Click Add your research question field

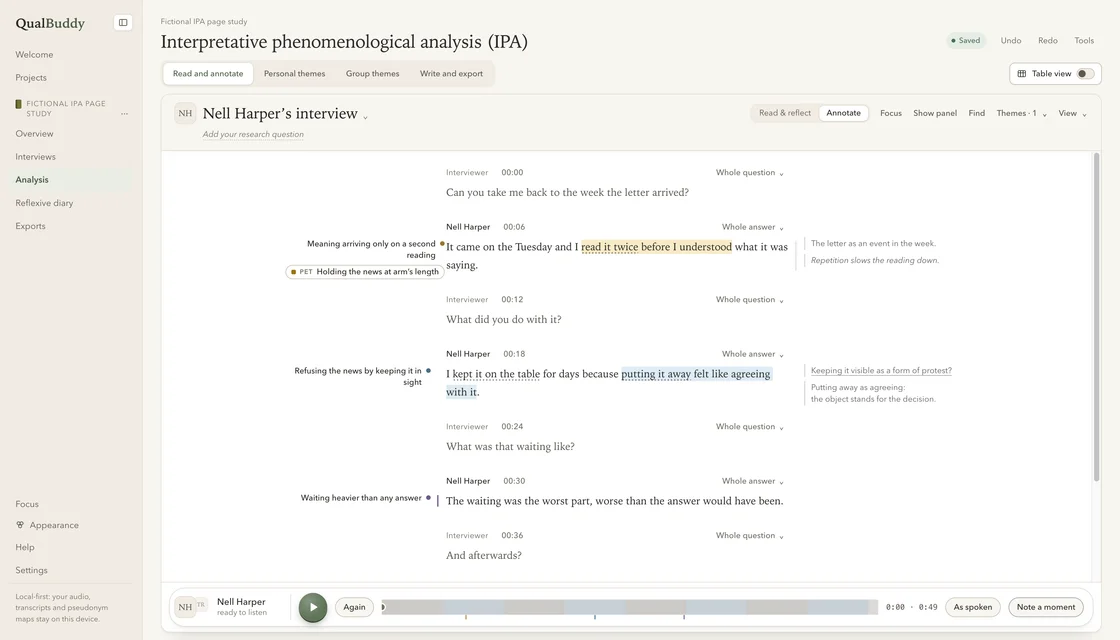tap(253, 134)
